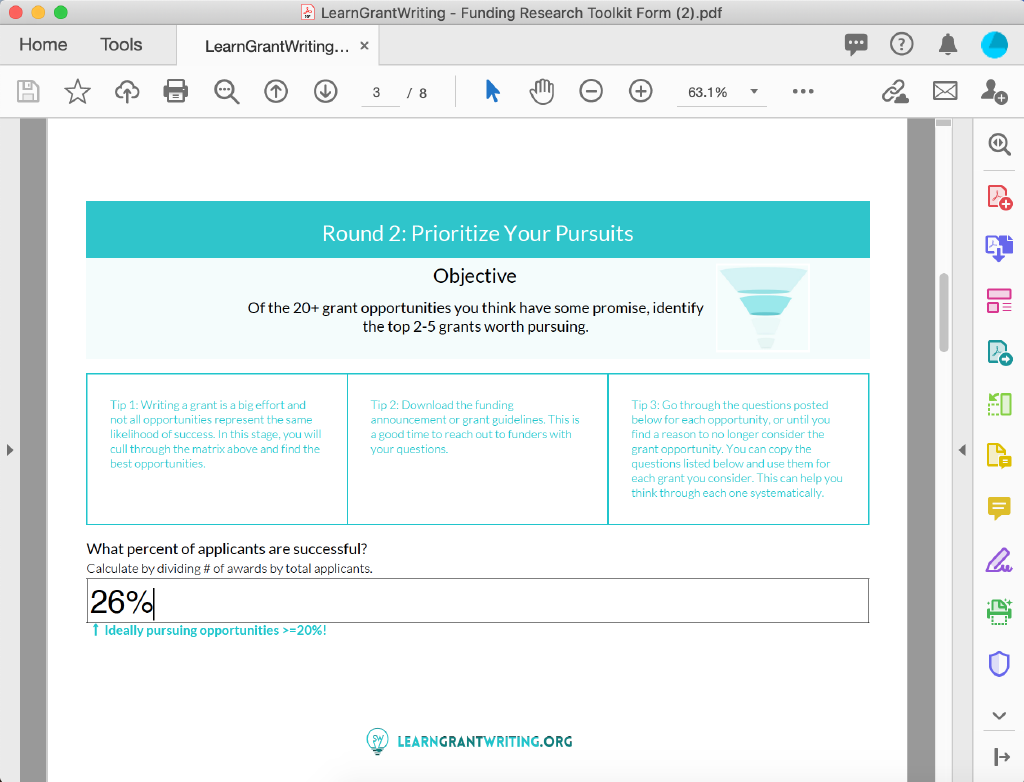Expand more tools with the ellipsis
This screenshot has height=782, width=1024.
[x=802, y=91]
